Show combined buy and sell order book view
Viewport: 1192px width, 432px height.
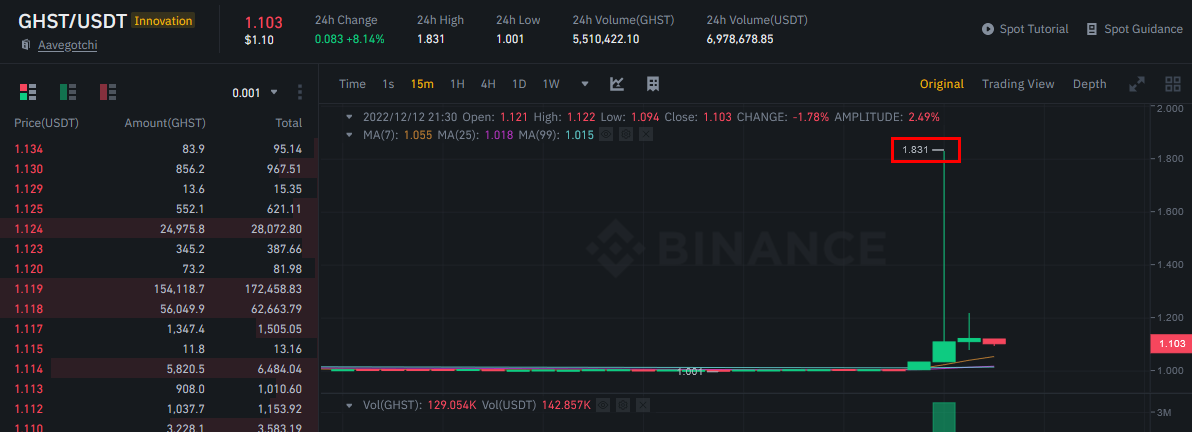tap(28, 92)
